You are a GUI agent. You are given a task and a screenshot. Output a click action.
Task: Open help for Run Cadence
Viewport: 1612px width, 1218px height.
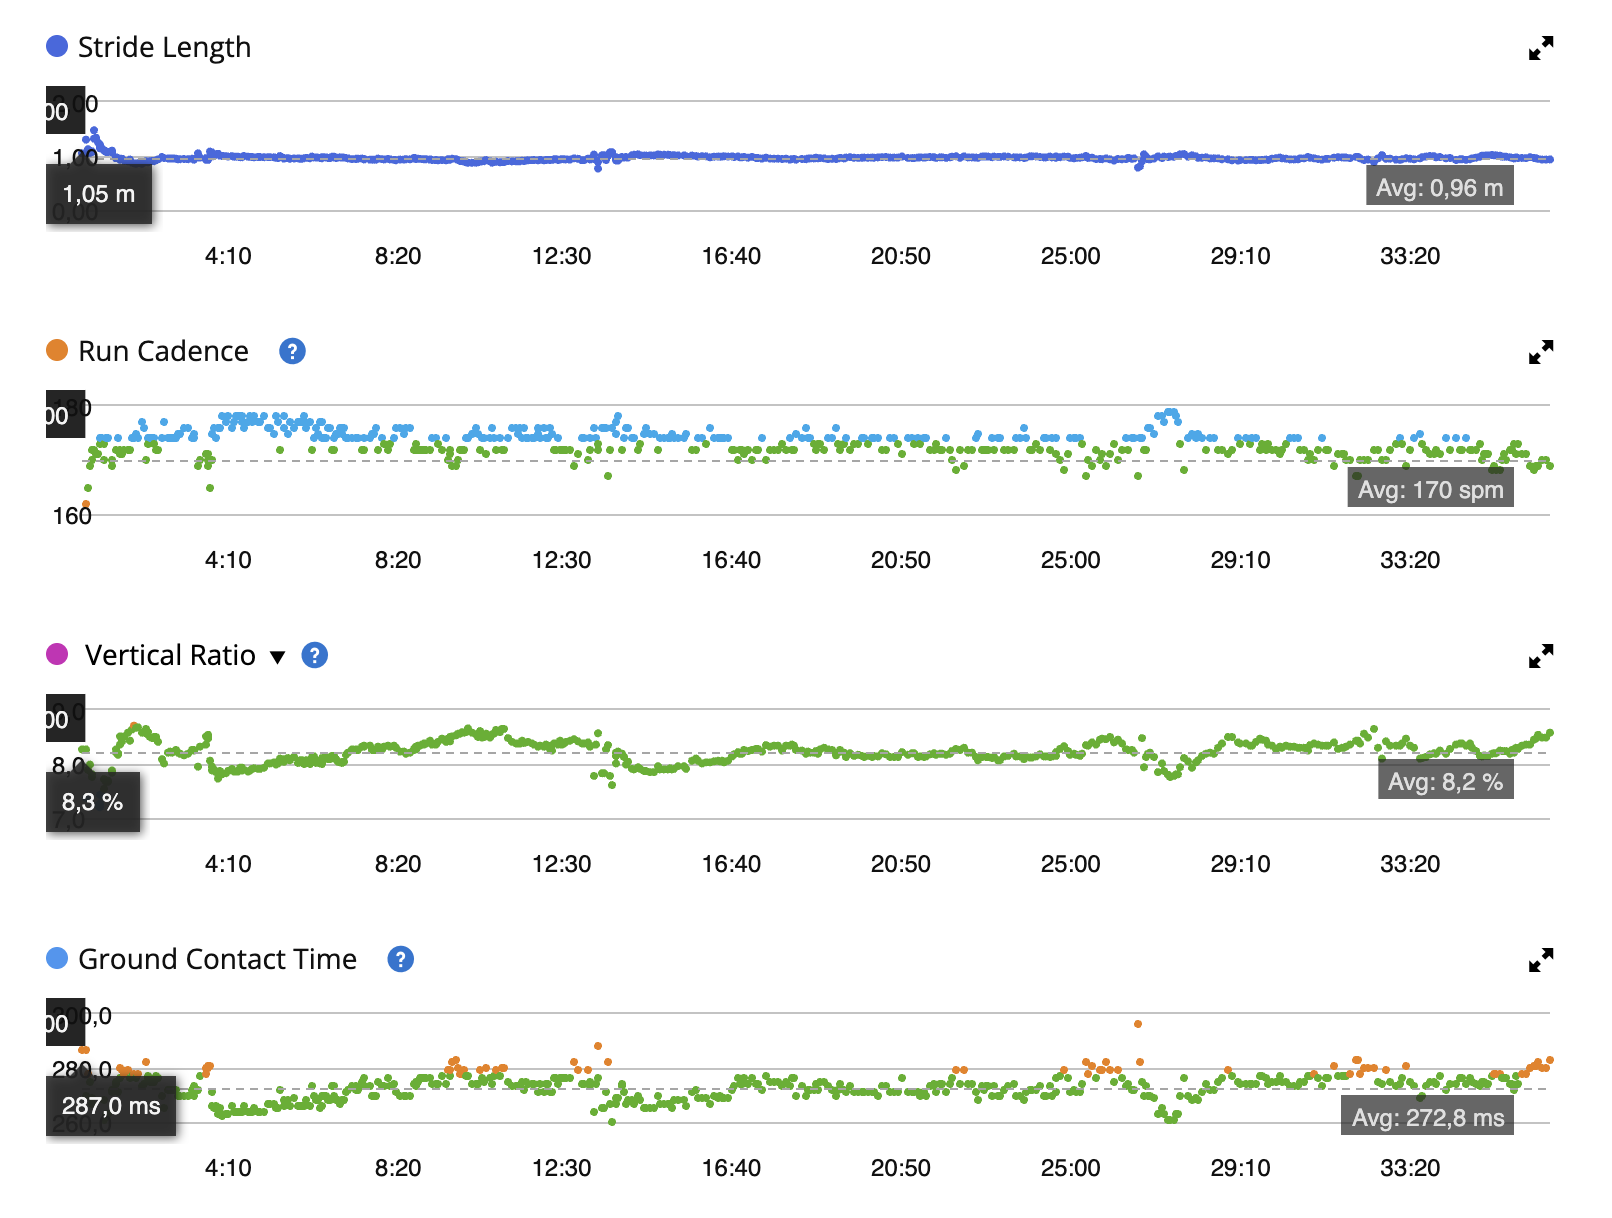292,351
